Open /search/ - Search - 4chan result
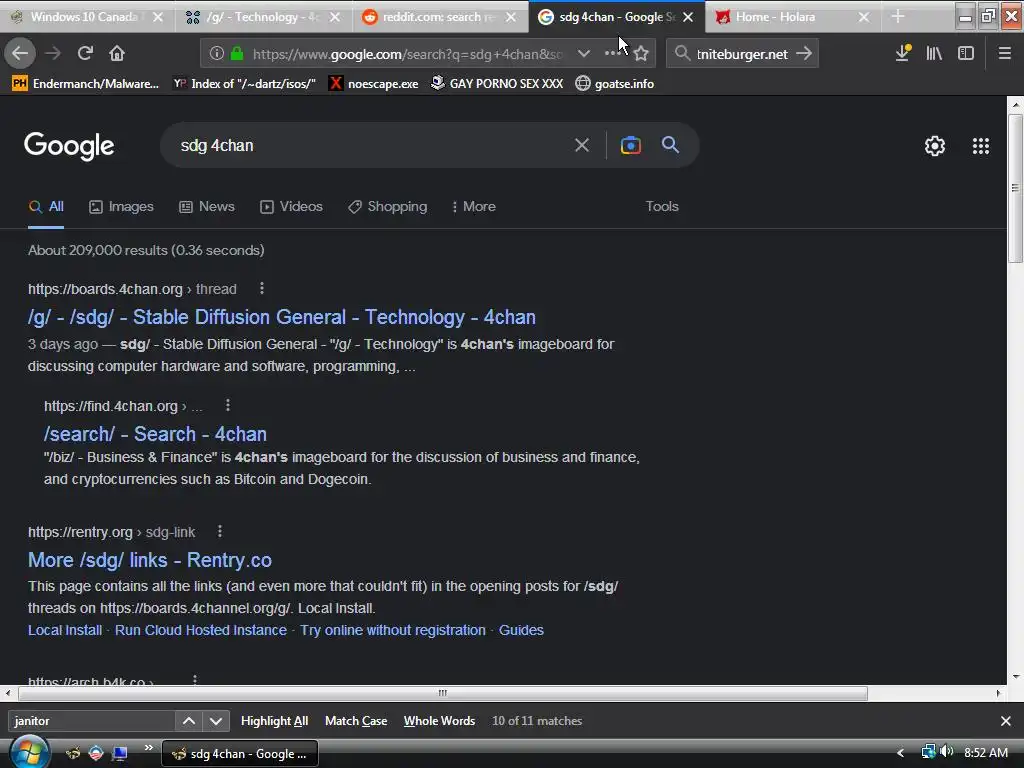The image size is (1024, 768). pyautogui.click(x=155, y=434)
